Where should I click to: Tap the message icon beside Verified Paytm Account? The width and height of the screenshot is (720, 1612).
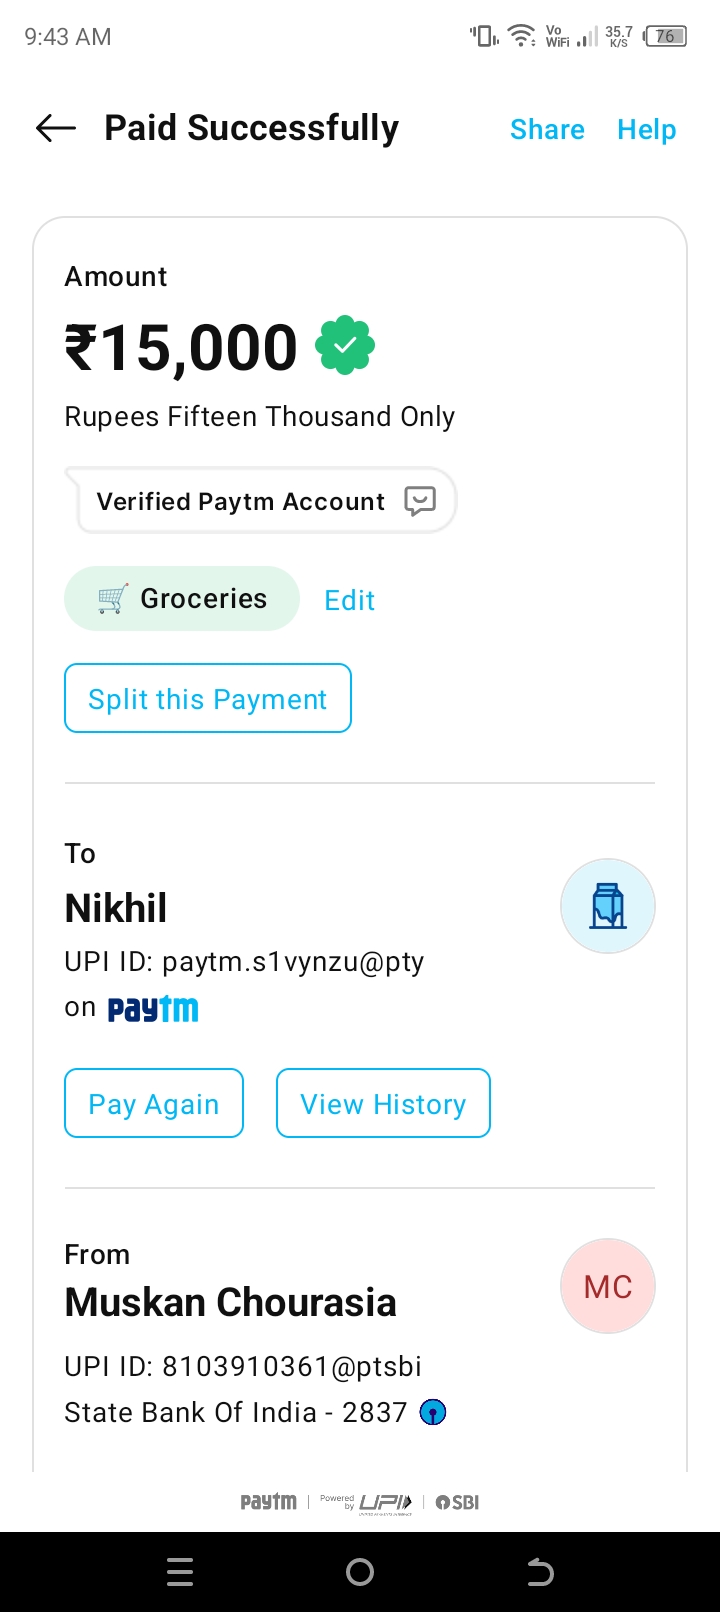pos(420,500)
